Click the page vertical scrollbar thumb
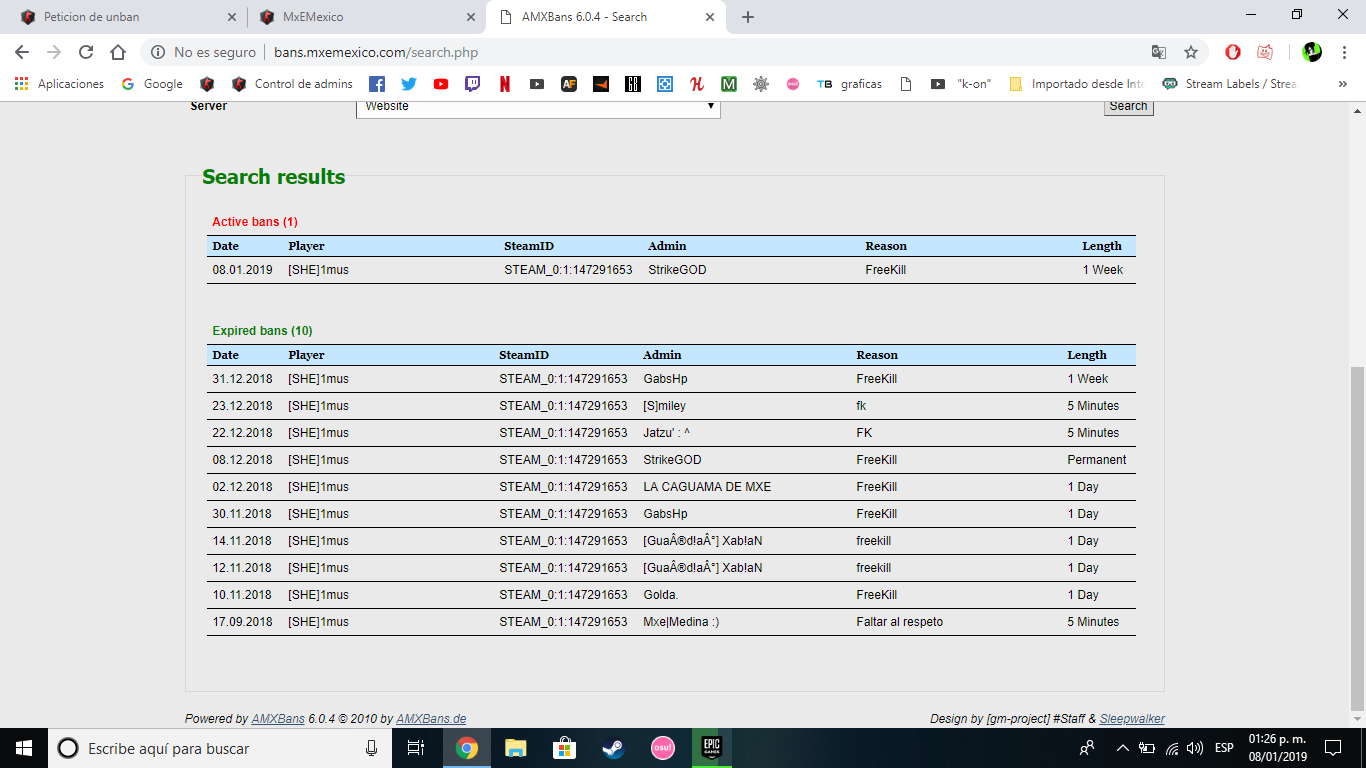The image size is (1366, 768). tap(1357, 537)
